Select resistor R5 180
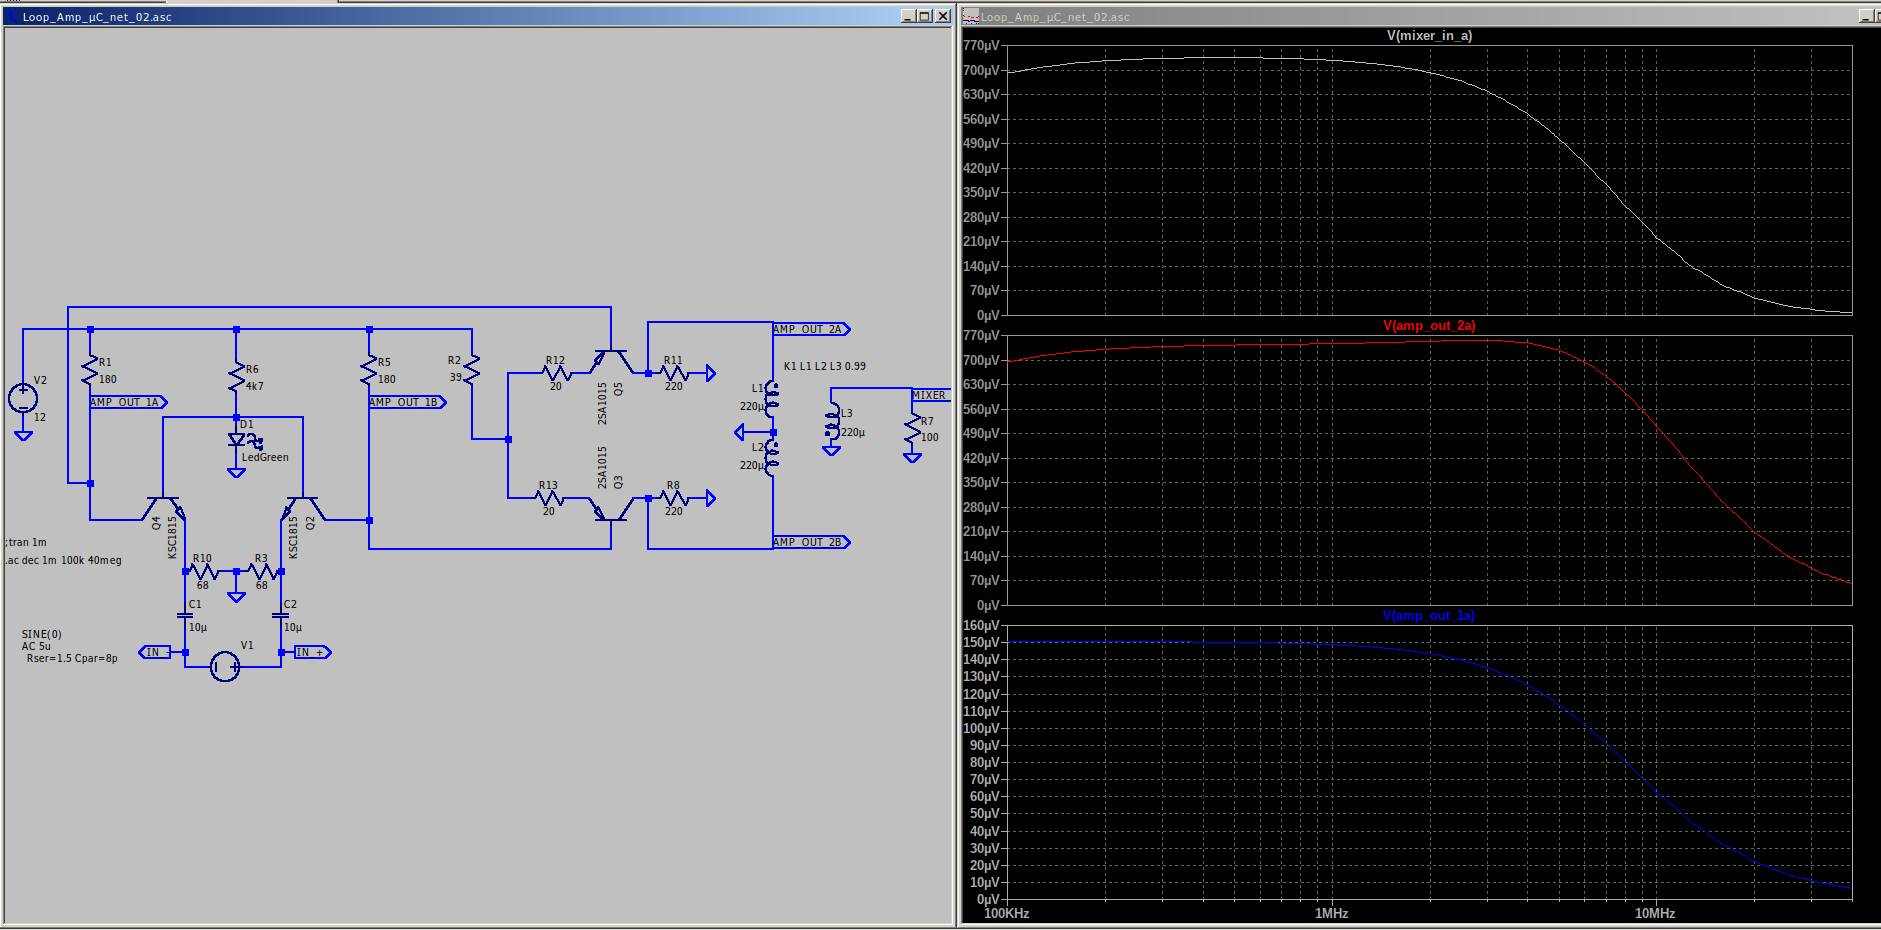This screenshot has width=1881, height=930. pyautogui.click(x=369, y=370)
